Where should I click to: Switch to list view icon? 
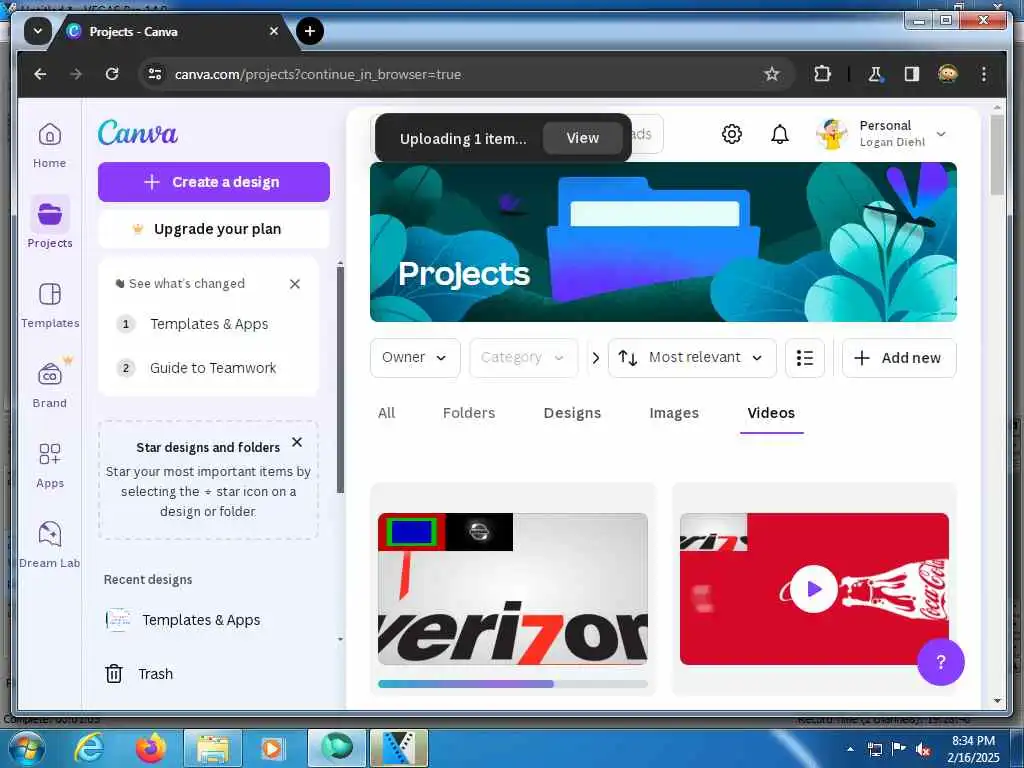(x=805, y=357)
